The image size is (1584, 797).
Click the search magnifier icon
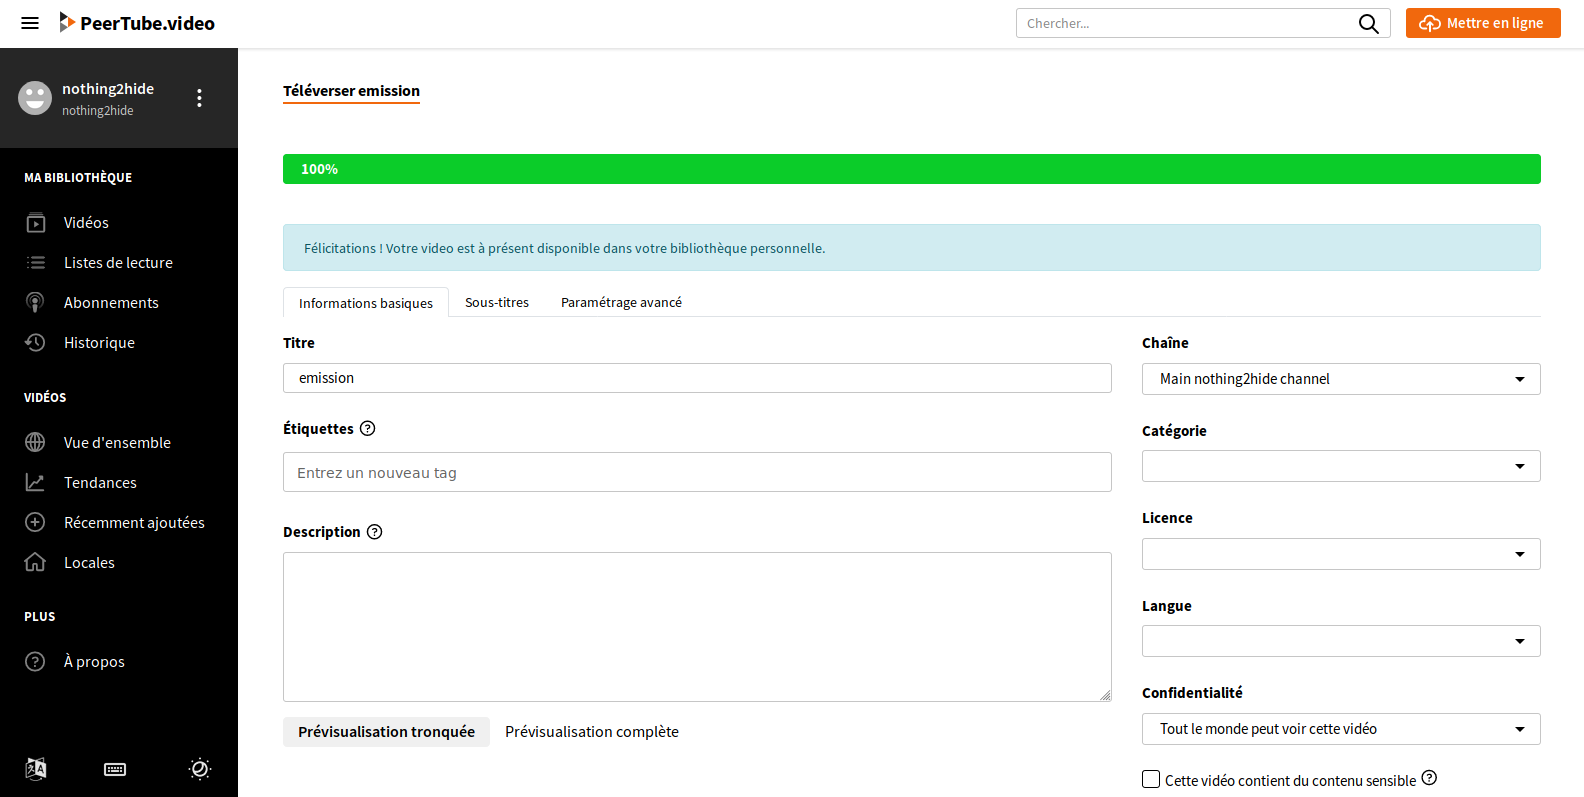pos(1368,23)
